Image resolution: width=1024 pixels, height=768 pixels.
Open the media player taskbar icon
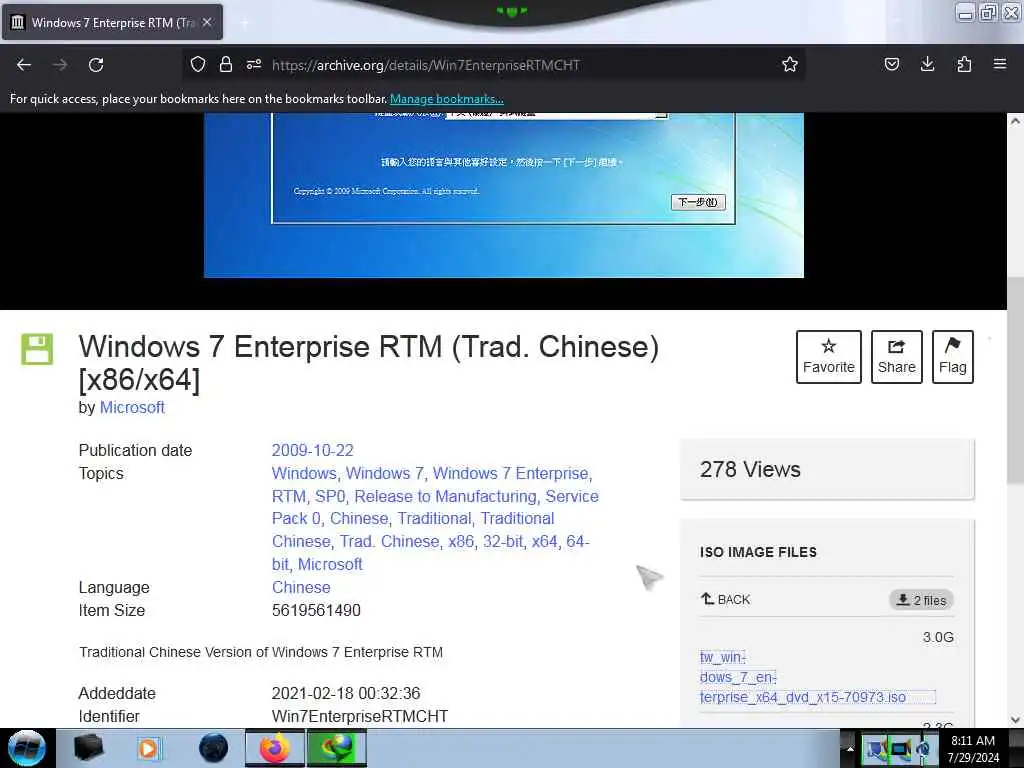coord(148,748)
